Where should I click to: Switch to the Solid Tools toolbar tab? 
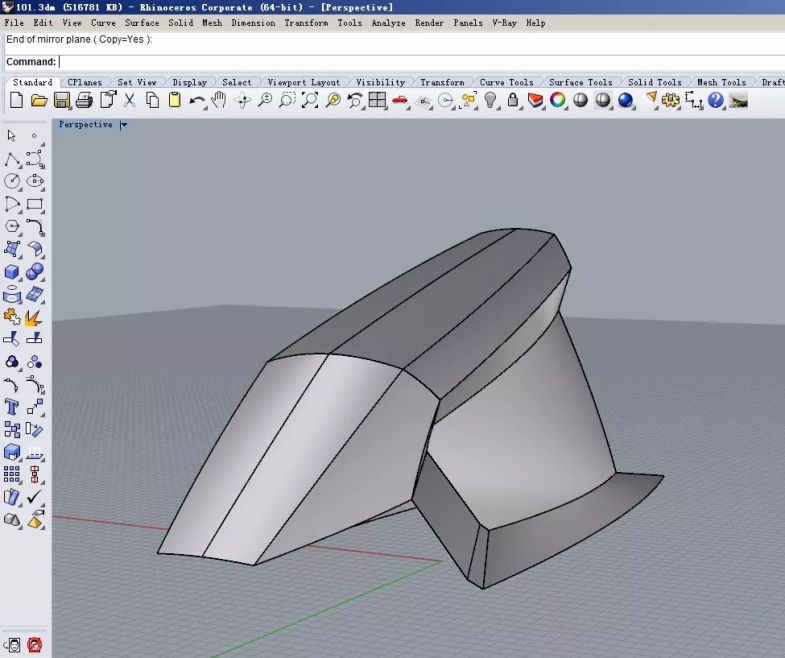click(x=654, y=82)
